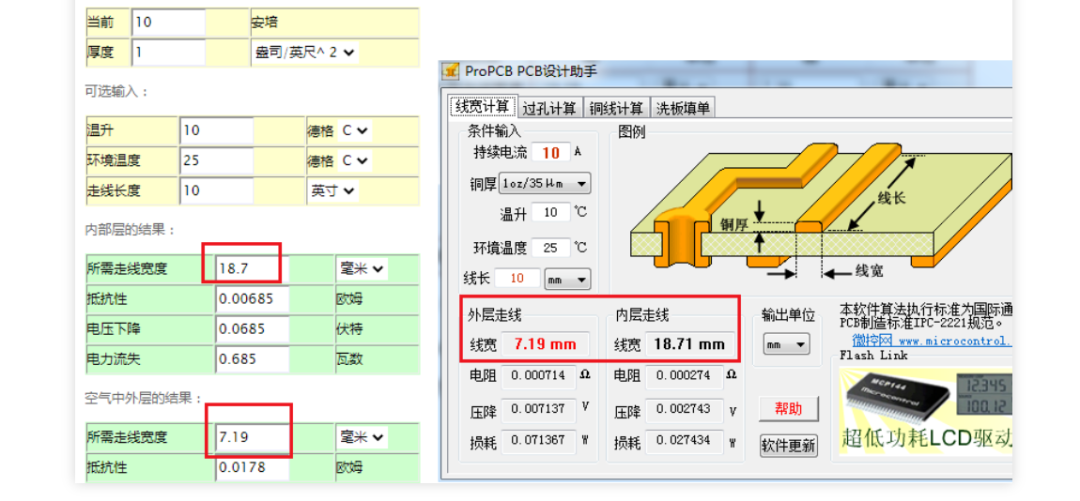Switch to the 过孔计算 tab
This screenshot has height=501, width=1080.
pos(549,108)
